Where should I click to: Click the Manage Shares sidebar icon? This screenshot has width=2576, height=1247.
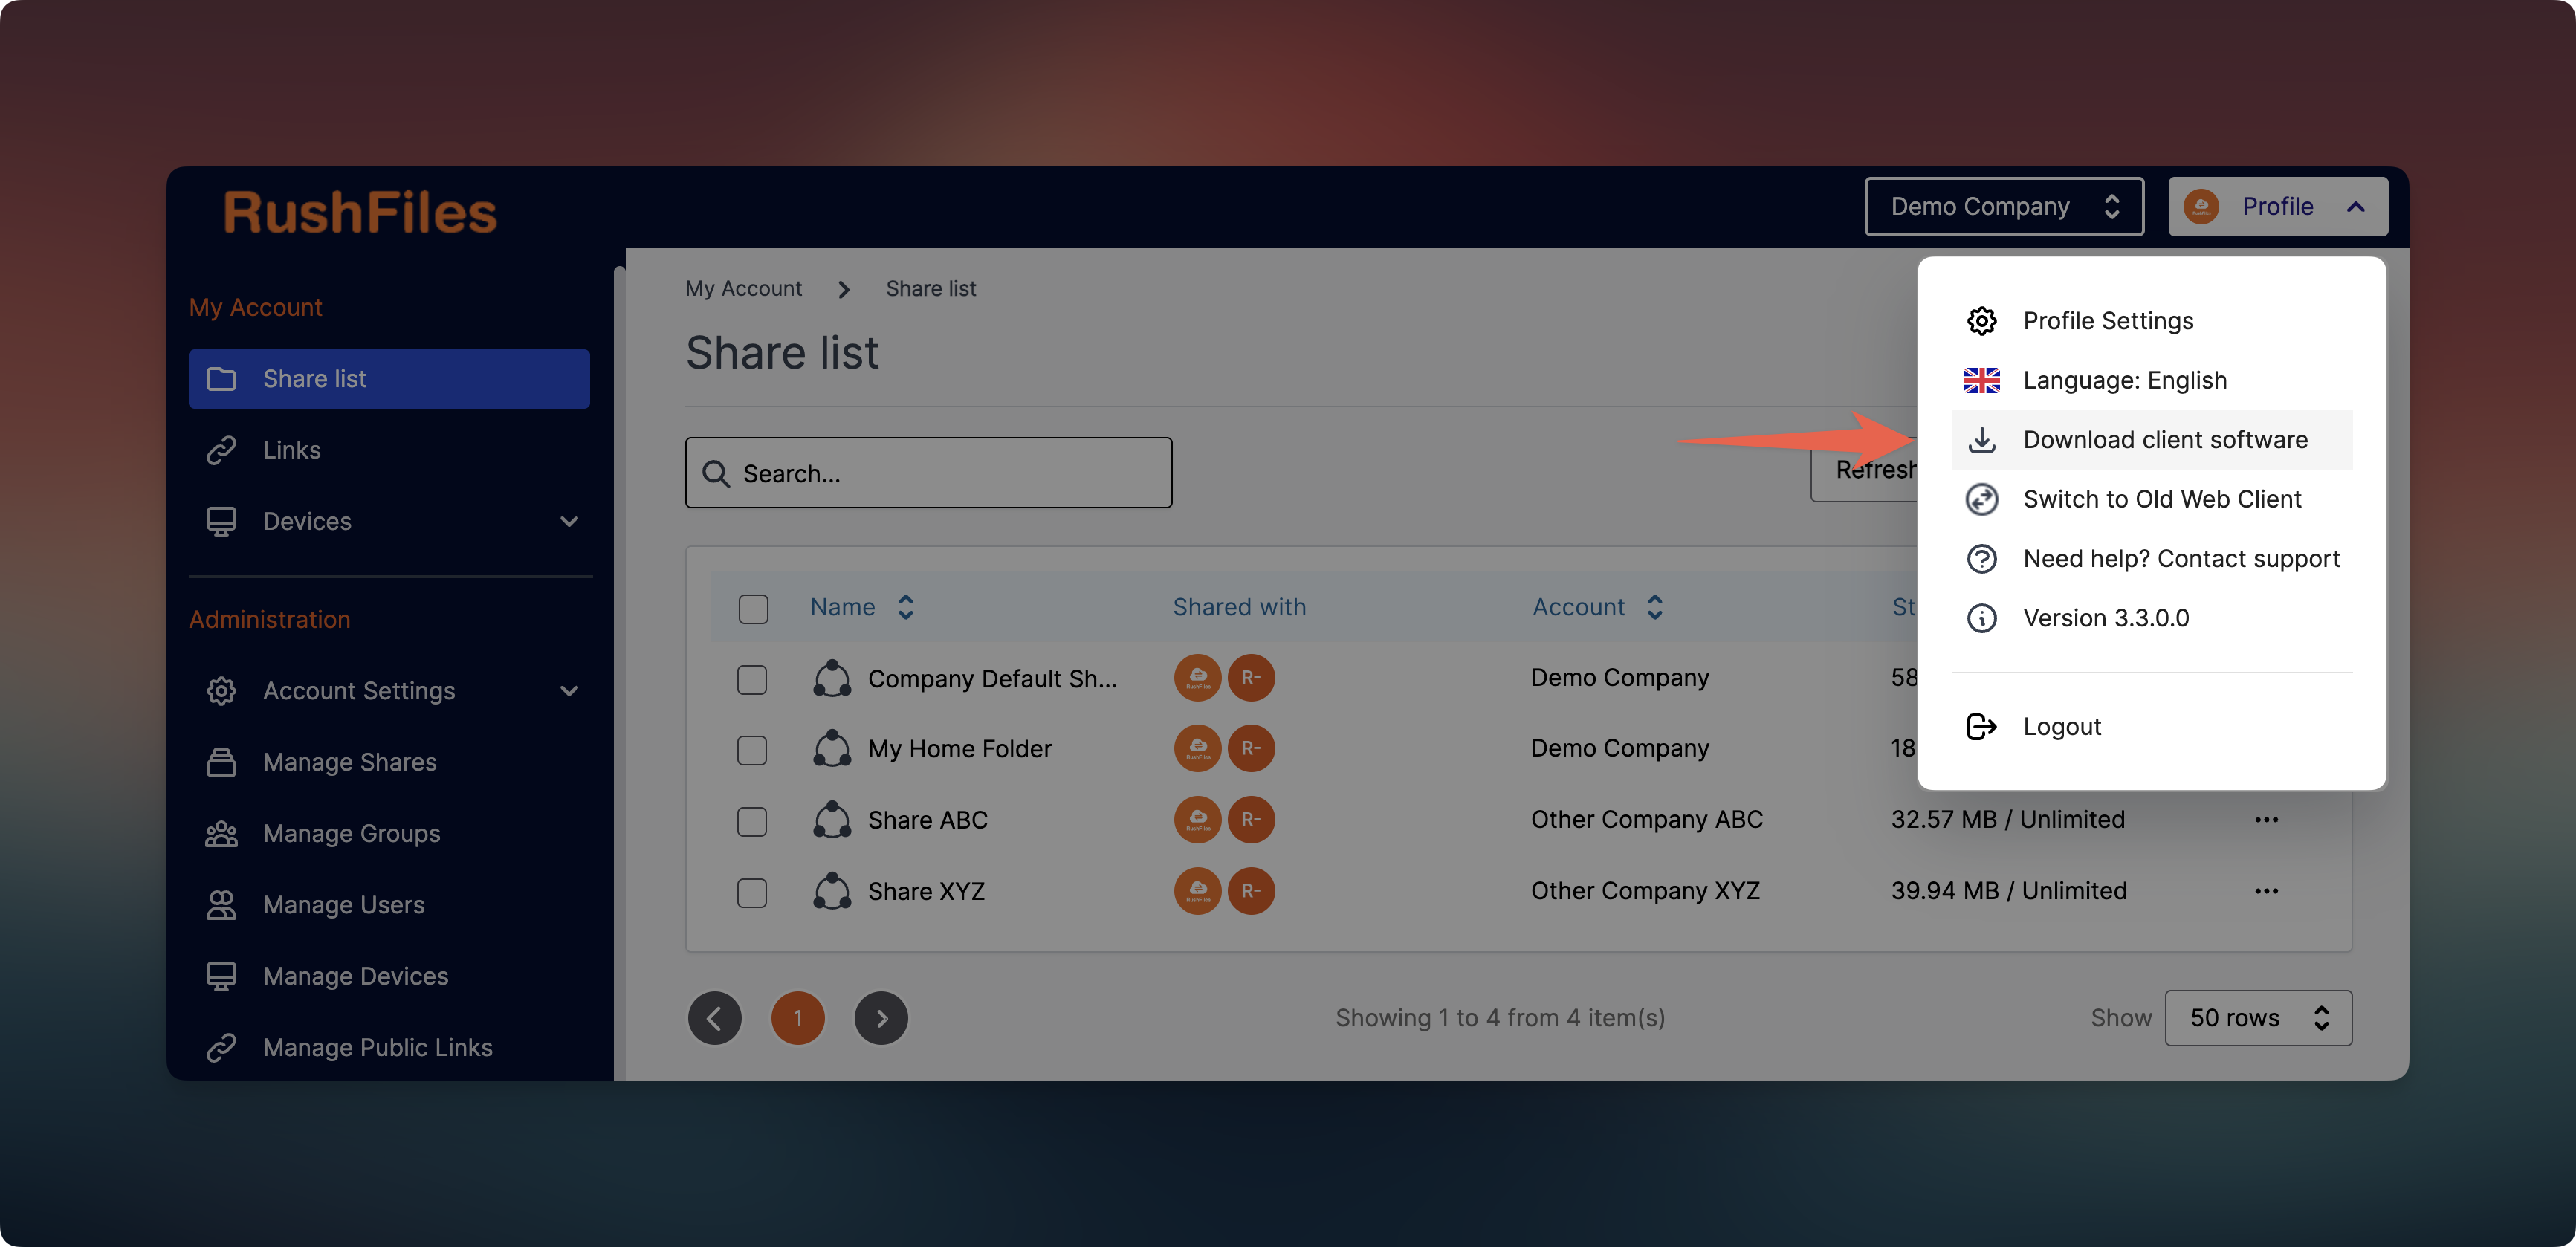(x=221, y=762)
